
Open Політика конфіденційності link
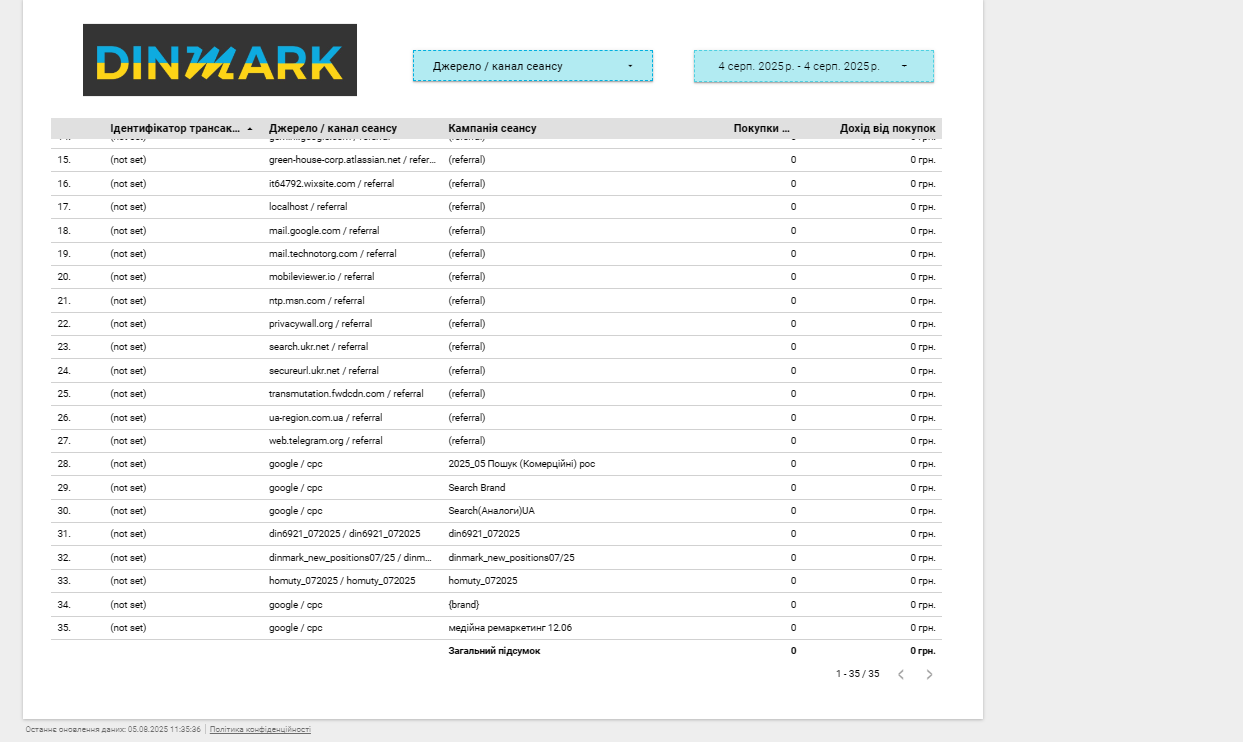point(260,730)
